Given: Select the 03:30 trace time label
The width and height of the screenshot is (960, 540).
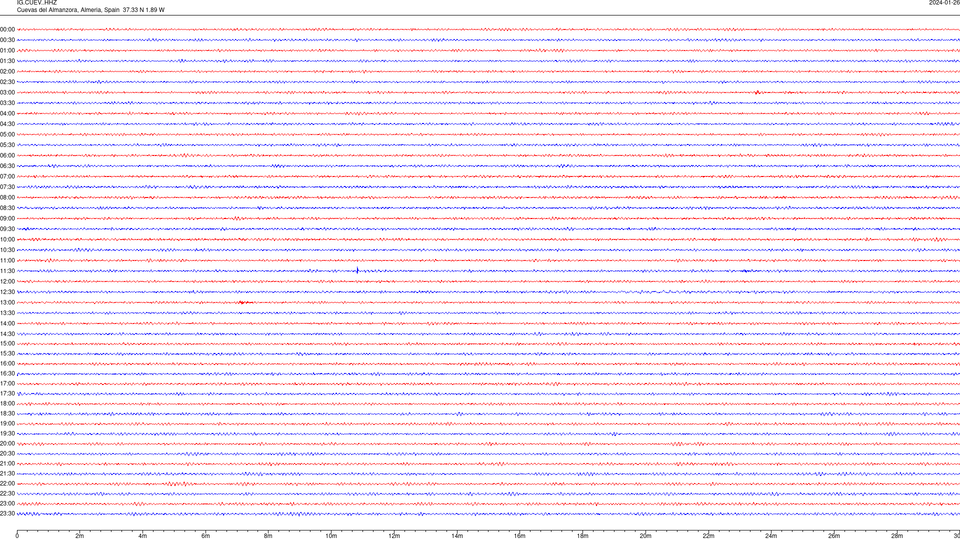Looking at the screenshot, I should pos(7,103).
